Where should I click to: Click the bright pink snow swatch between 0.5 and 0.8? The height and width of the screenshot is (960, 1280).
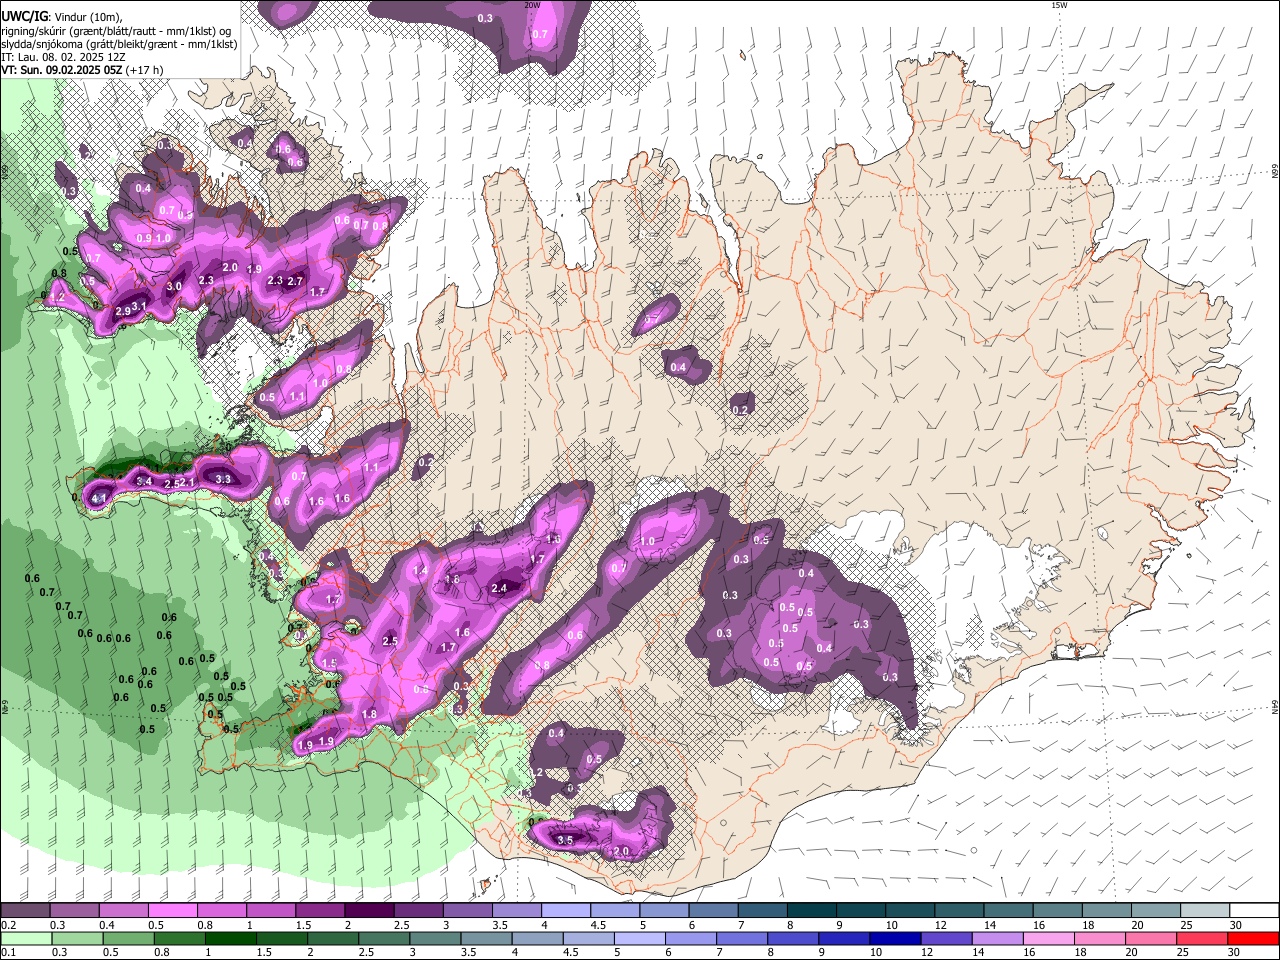tap(172, 911)
